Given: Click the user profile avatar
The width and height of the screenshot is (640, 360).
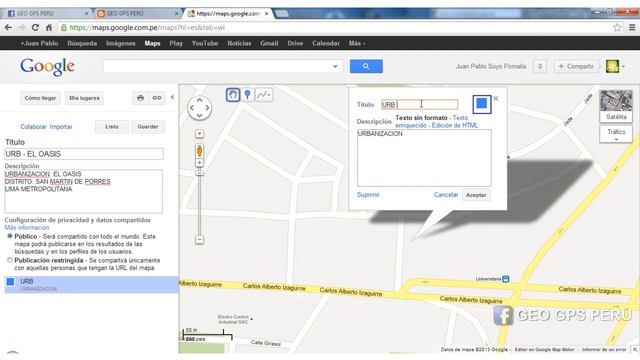Looking at the screenshot, I should click(612, 66).
